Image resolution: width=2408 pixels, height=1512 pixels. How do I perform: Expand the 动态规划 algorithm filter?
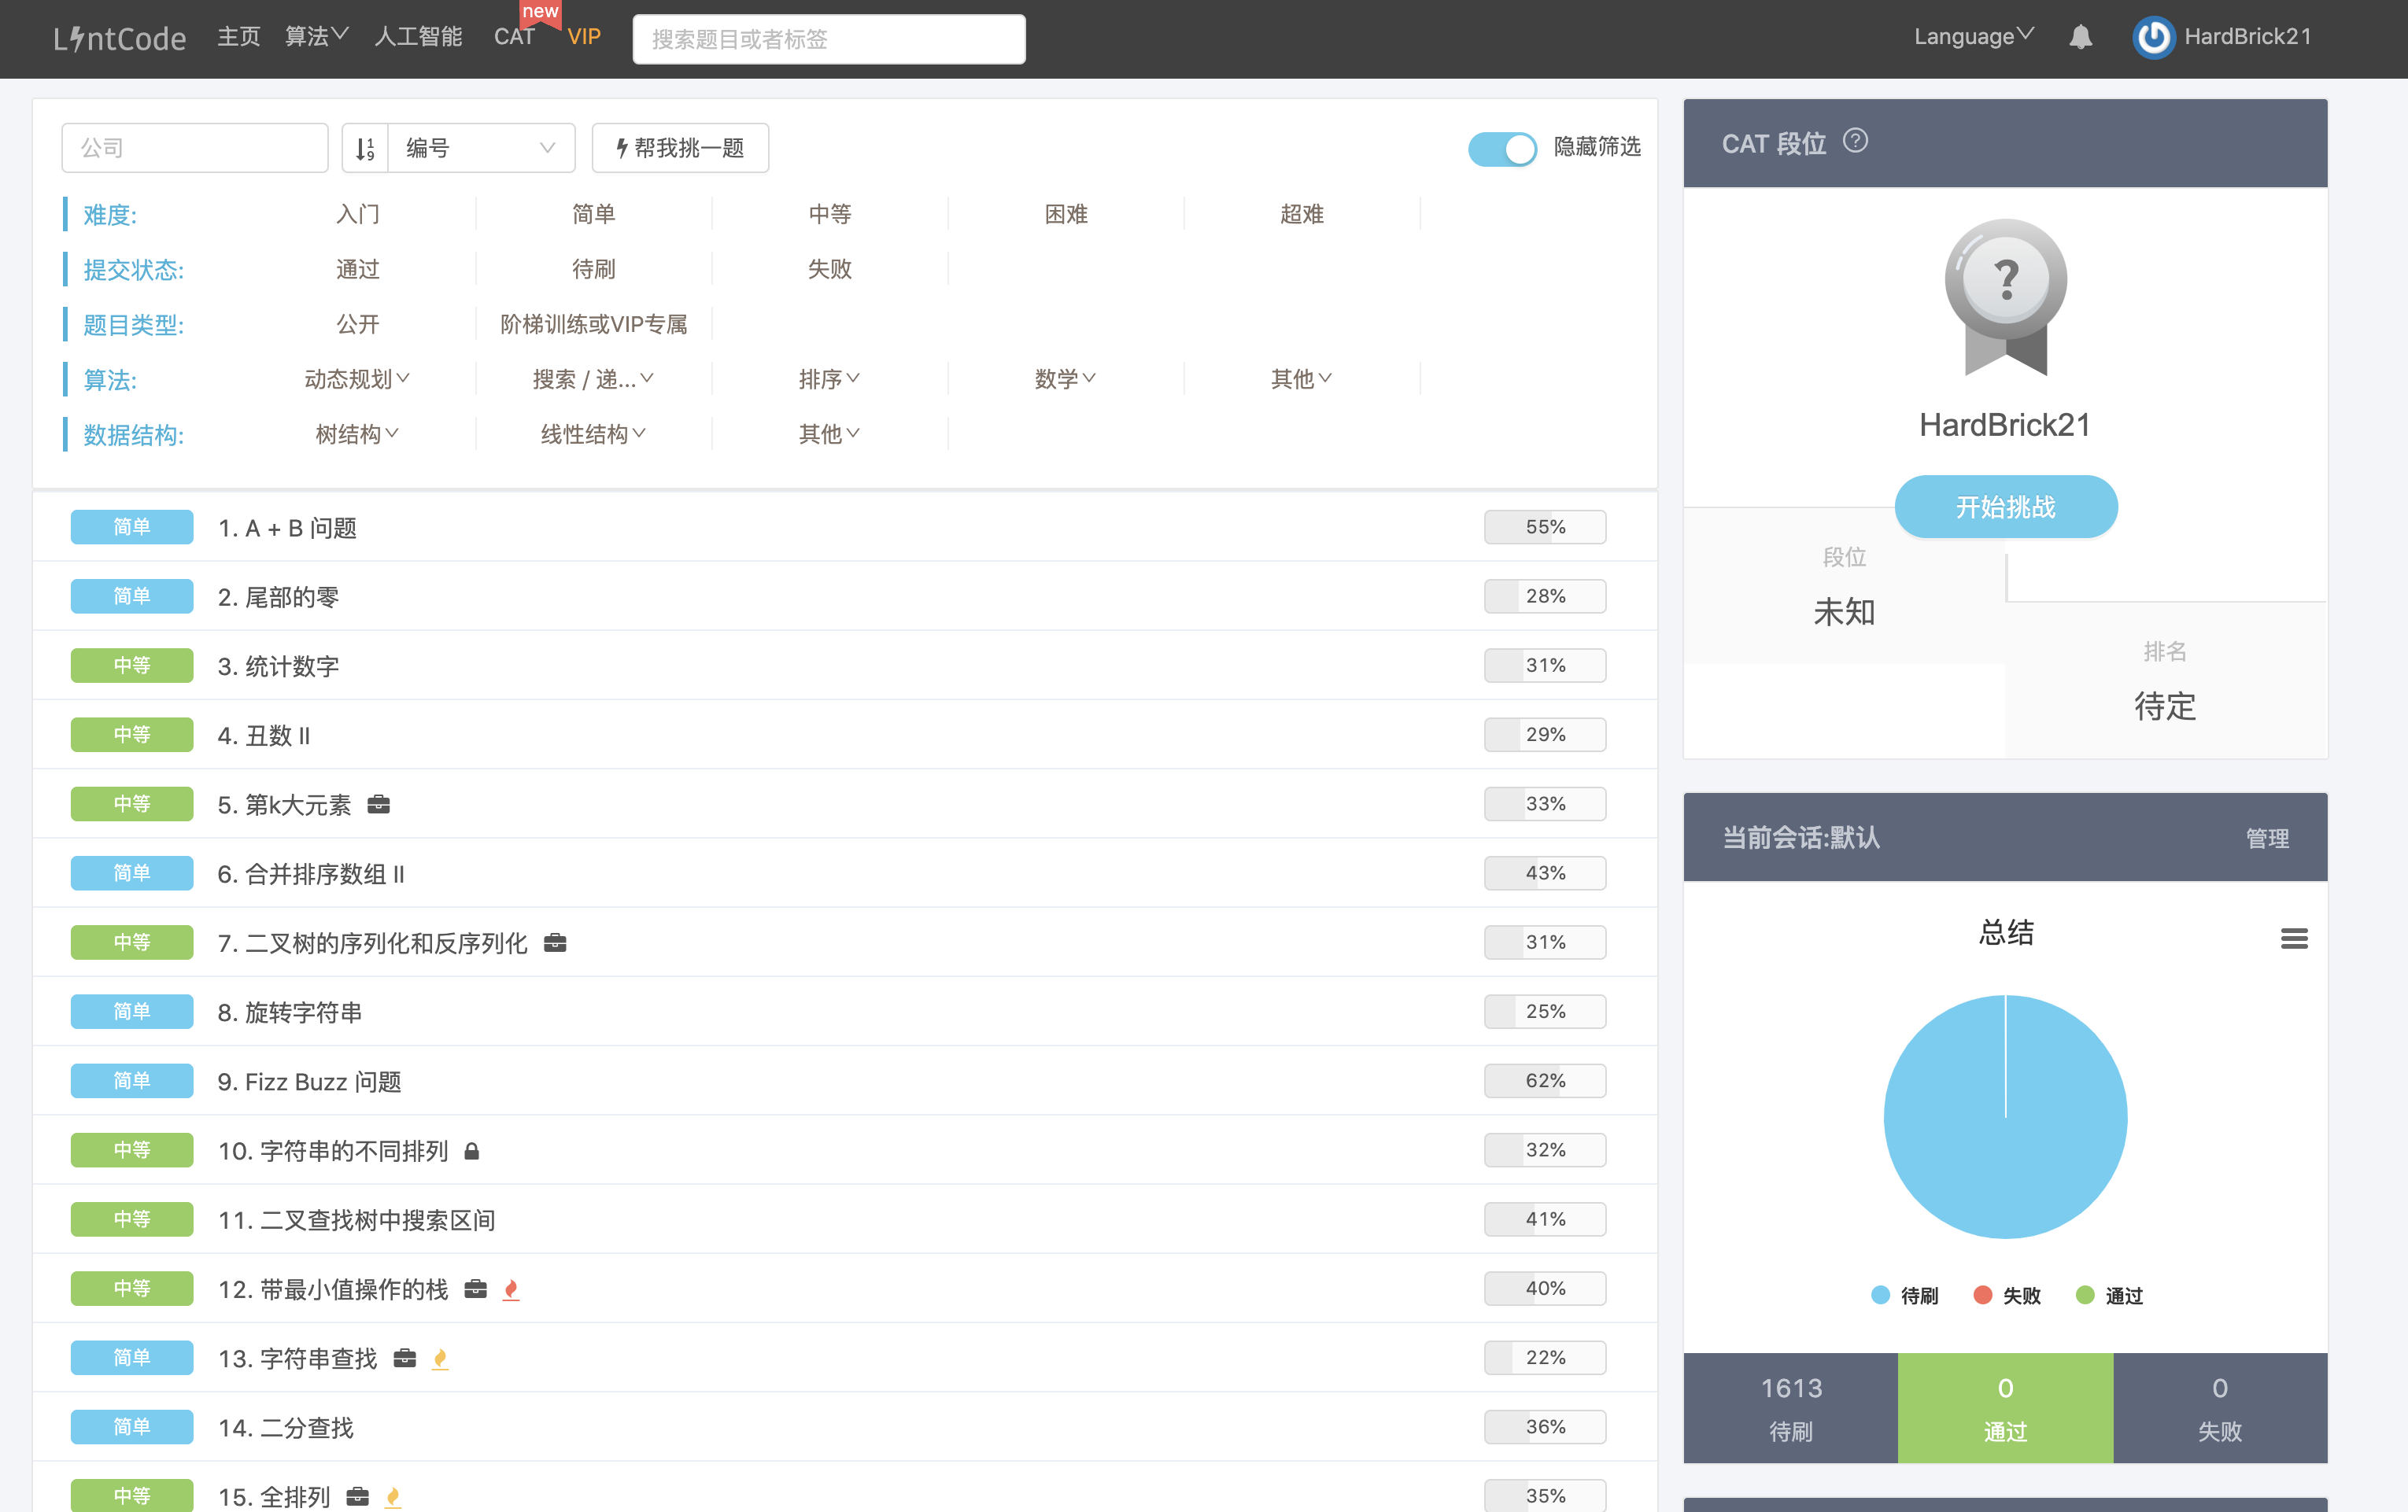(357, 379)
